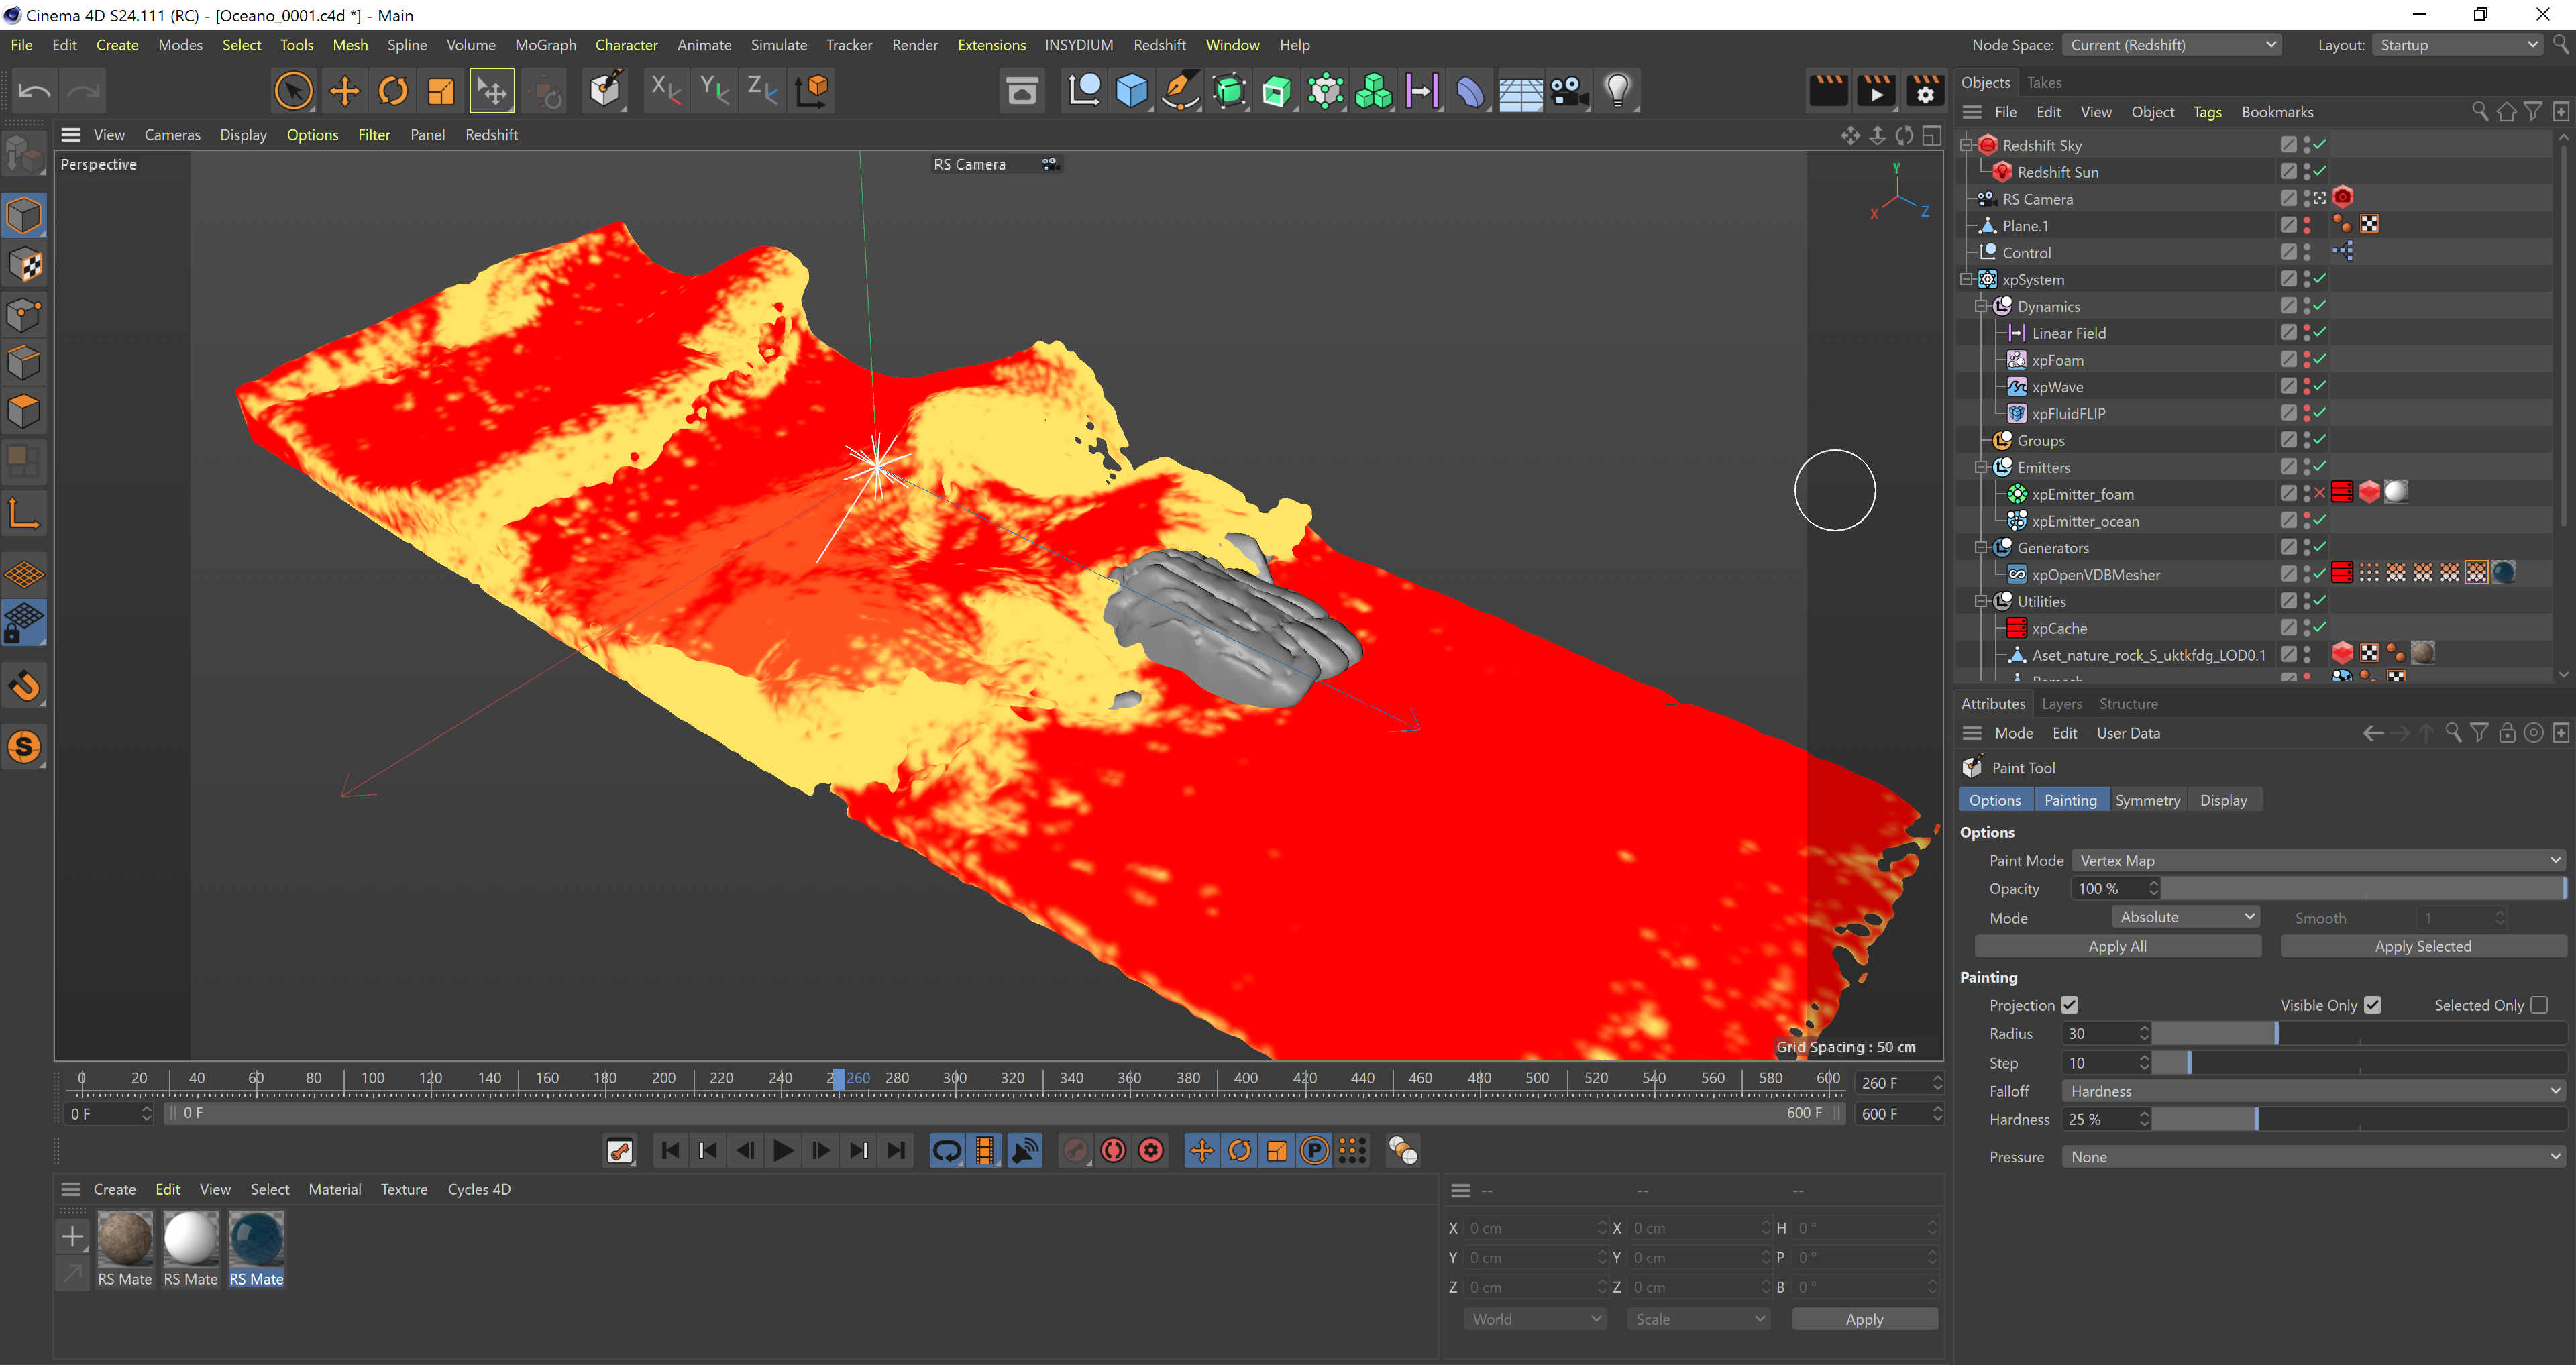Open the Edit Render Settings icon
This screenshot has width=2576, height=1365.
click(1925, 91)
